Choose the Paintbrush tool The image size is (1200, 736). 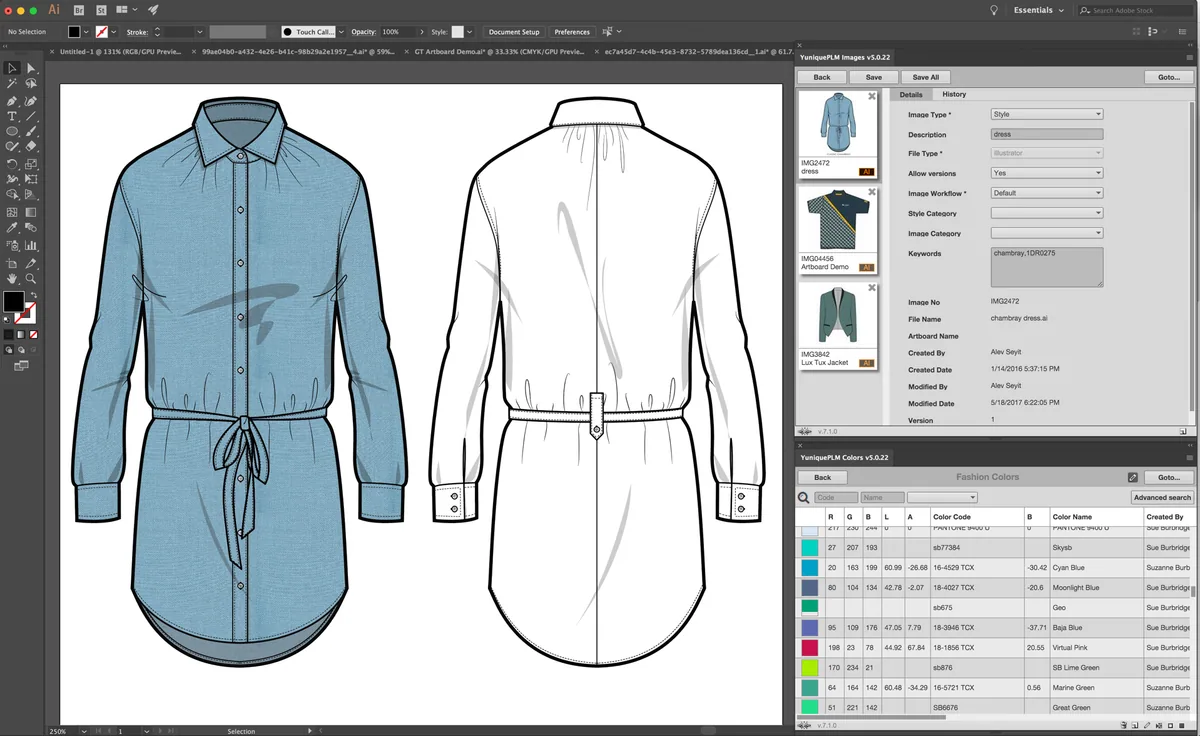30,131
